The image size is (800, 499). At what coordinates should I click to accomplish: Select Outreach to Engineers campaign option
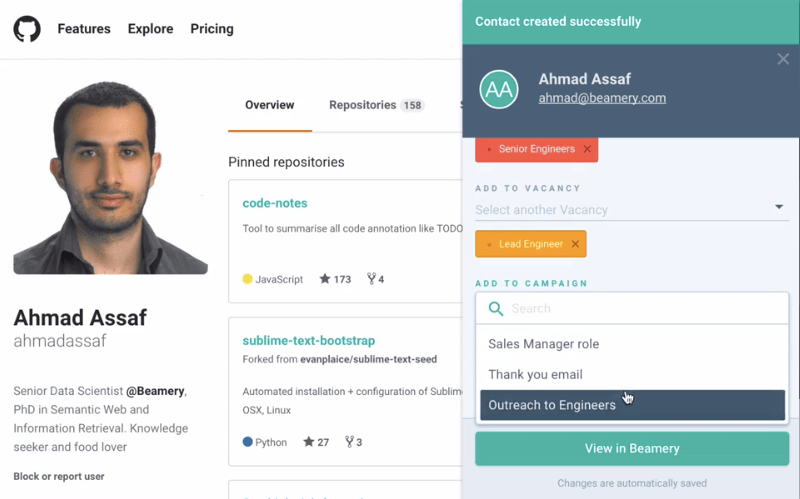[x=552, y=405]
